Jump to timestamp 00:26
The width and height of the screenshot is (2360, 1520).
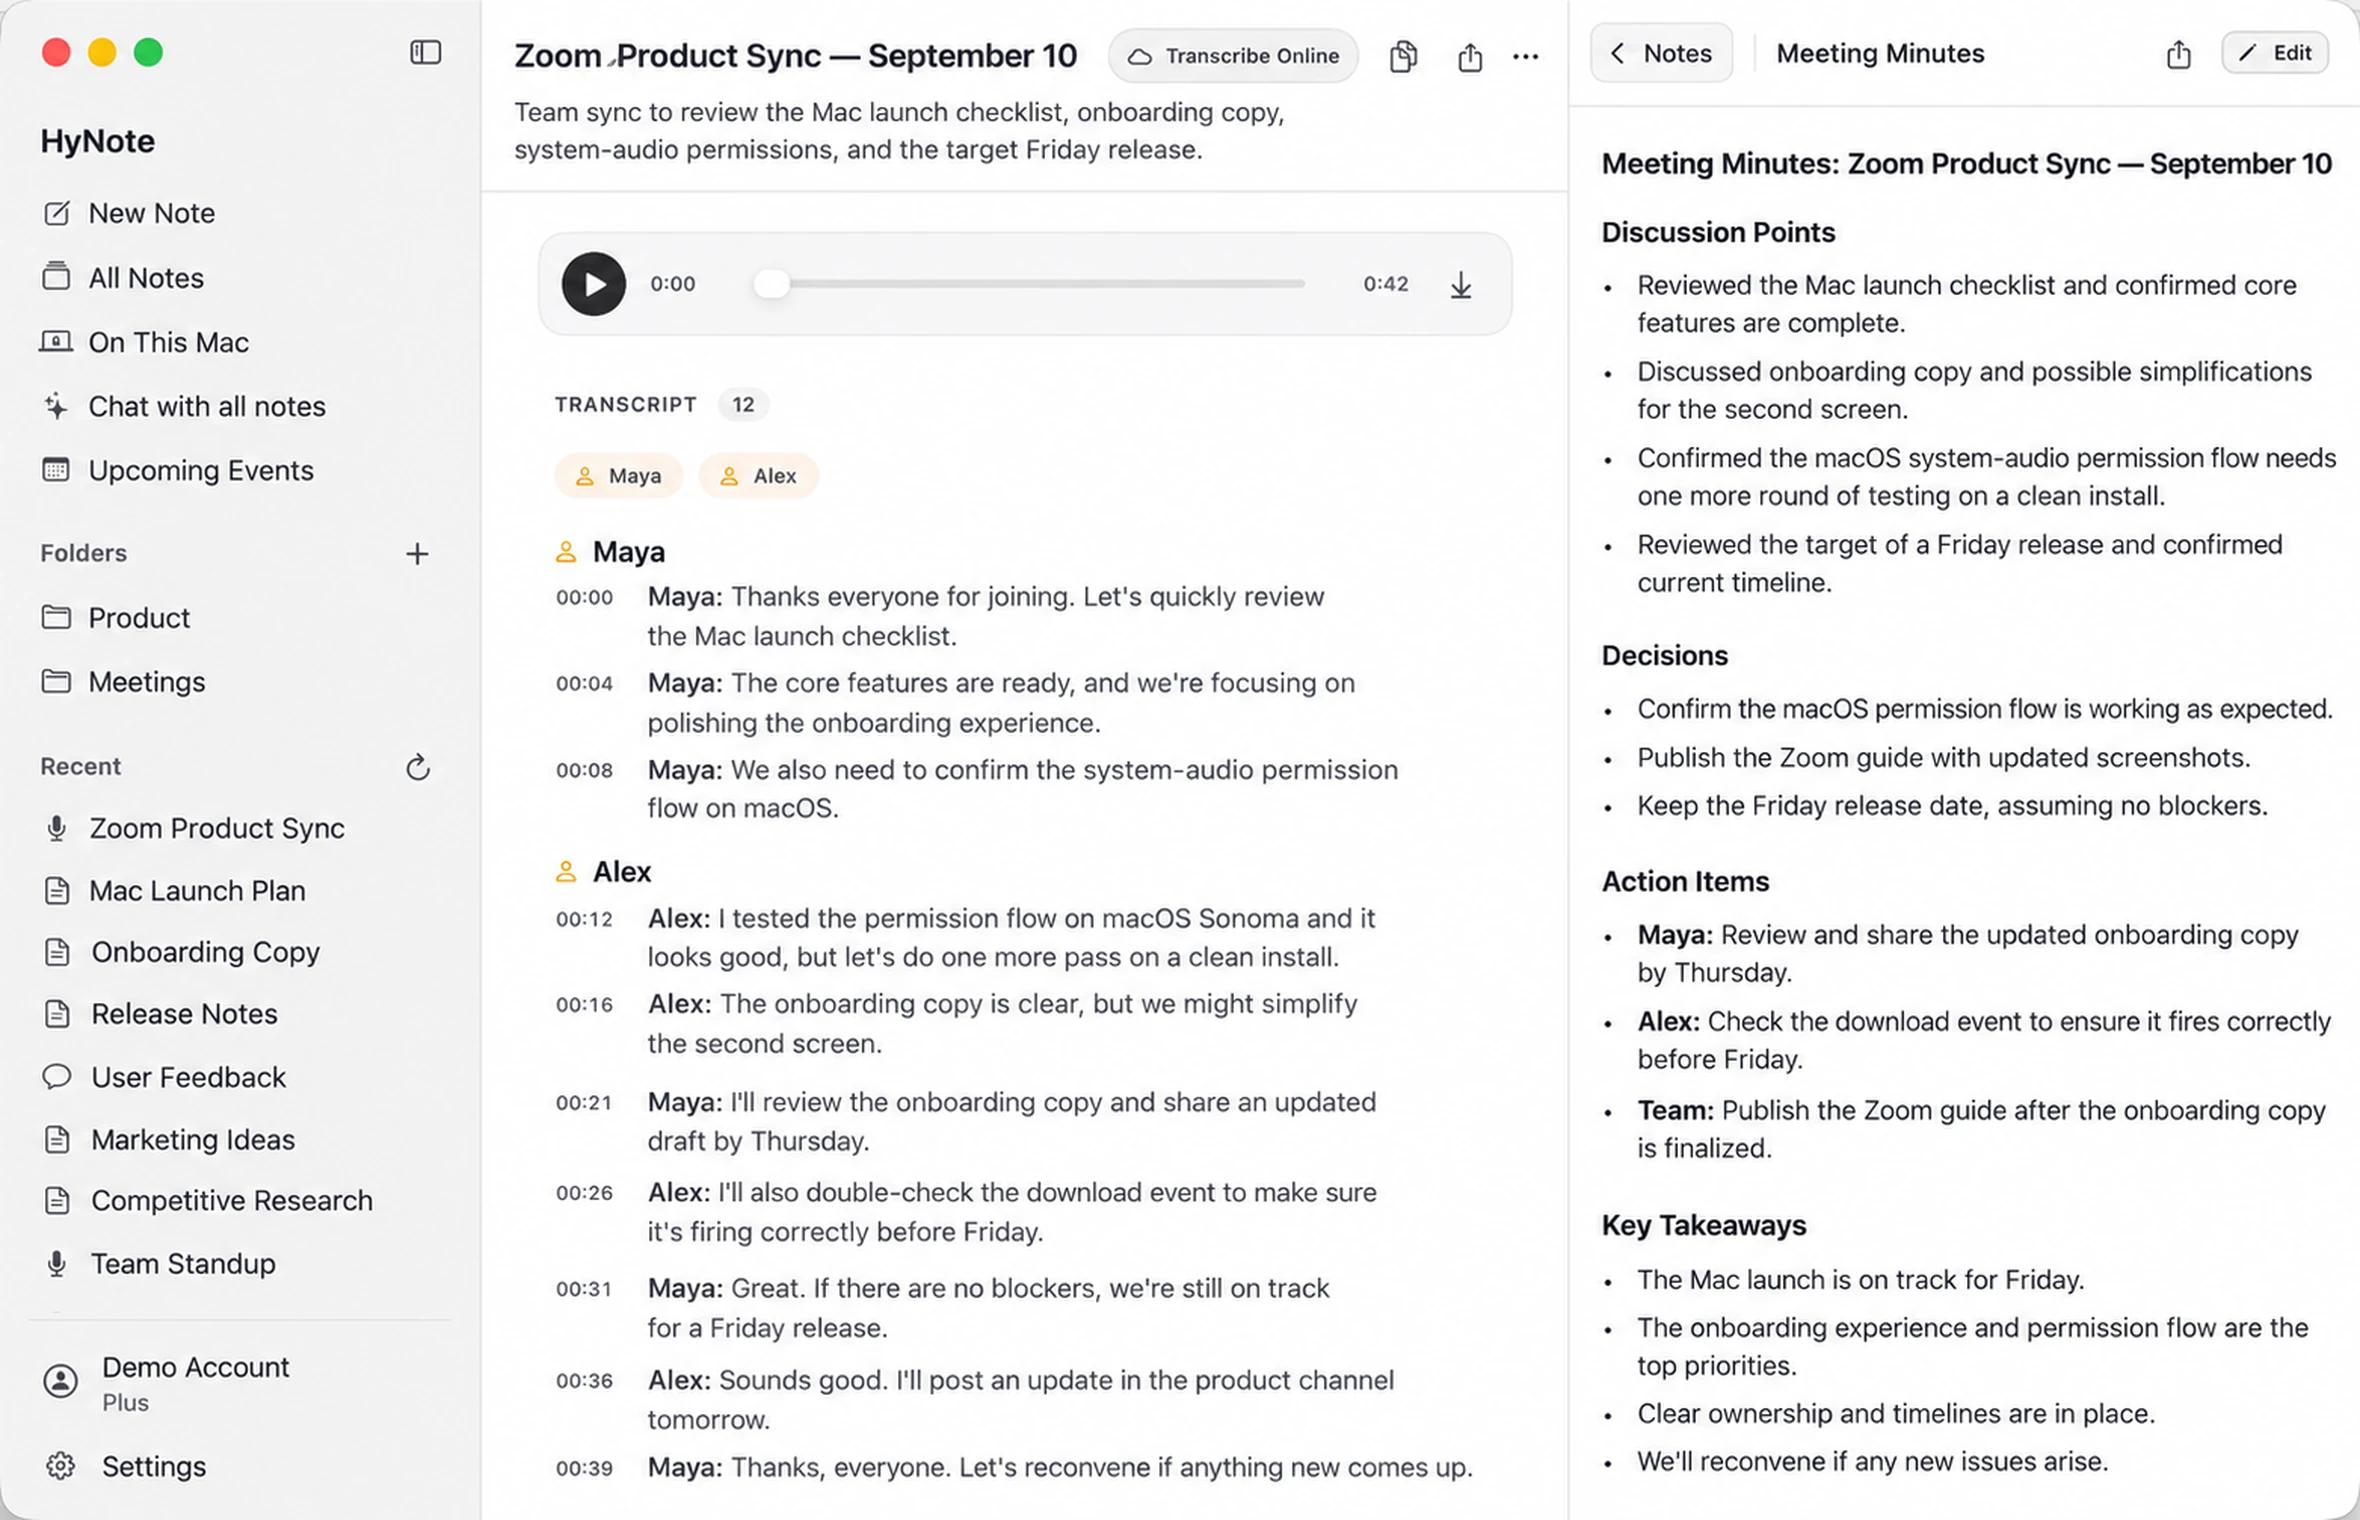point(585,1193)
